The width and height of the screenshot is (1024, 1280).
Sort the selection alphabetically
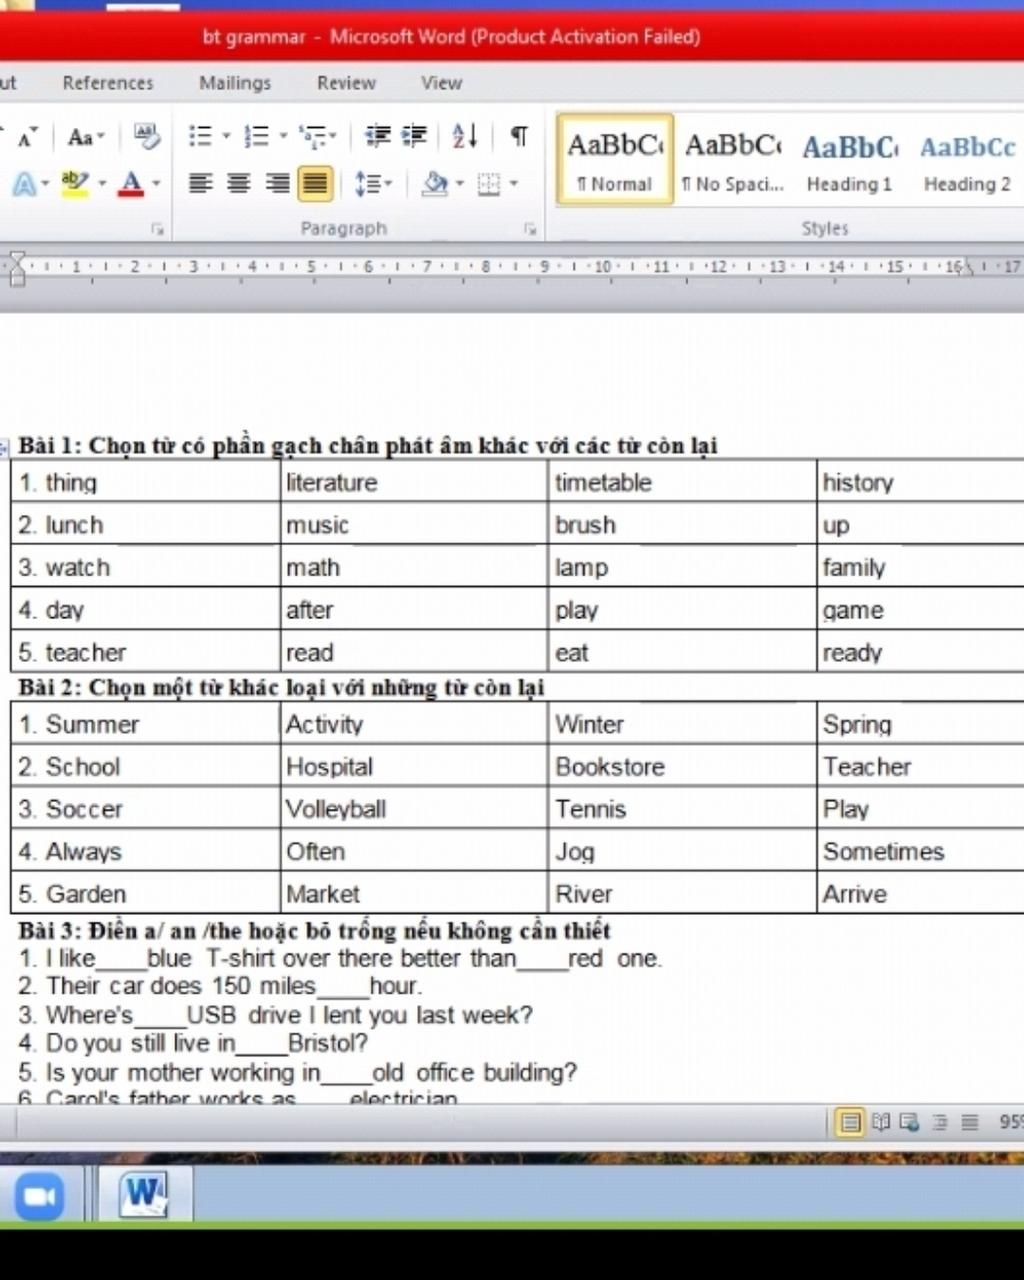click(x=465, y=136)
